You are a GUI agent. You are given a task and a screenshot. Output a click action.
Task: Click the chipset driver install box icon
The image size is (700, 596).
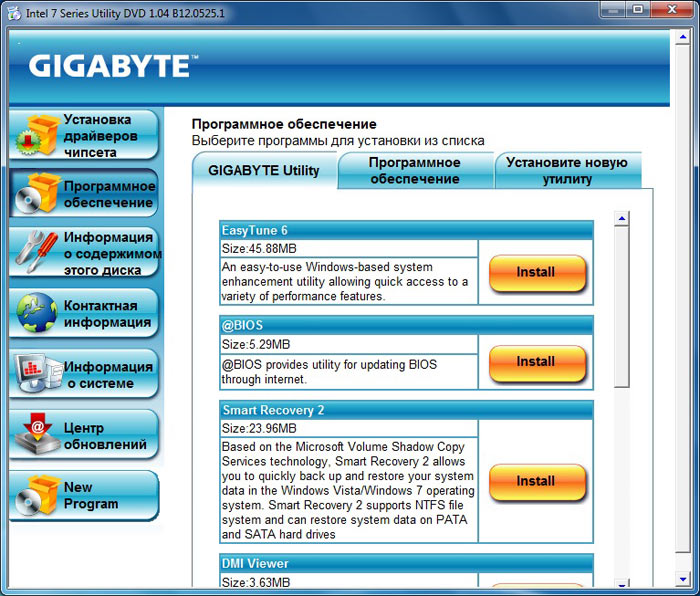click(37, 134)
